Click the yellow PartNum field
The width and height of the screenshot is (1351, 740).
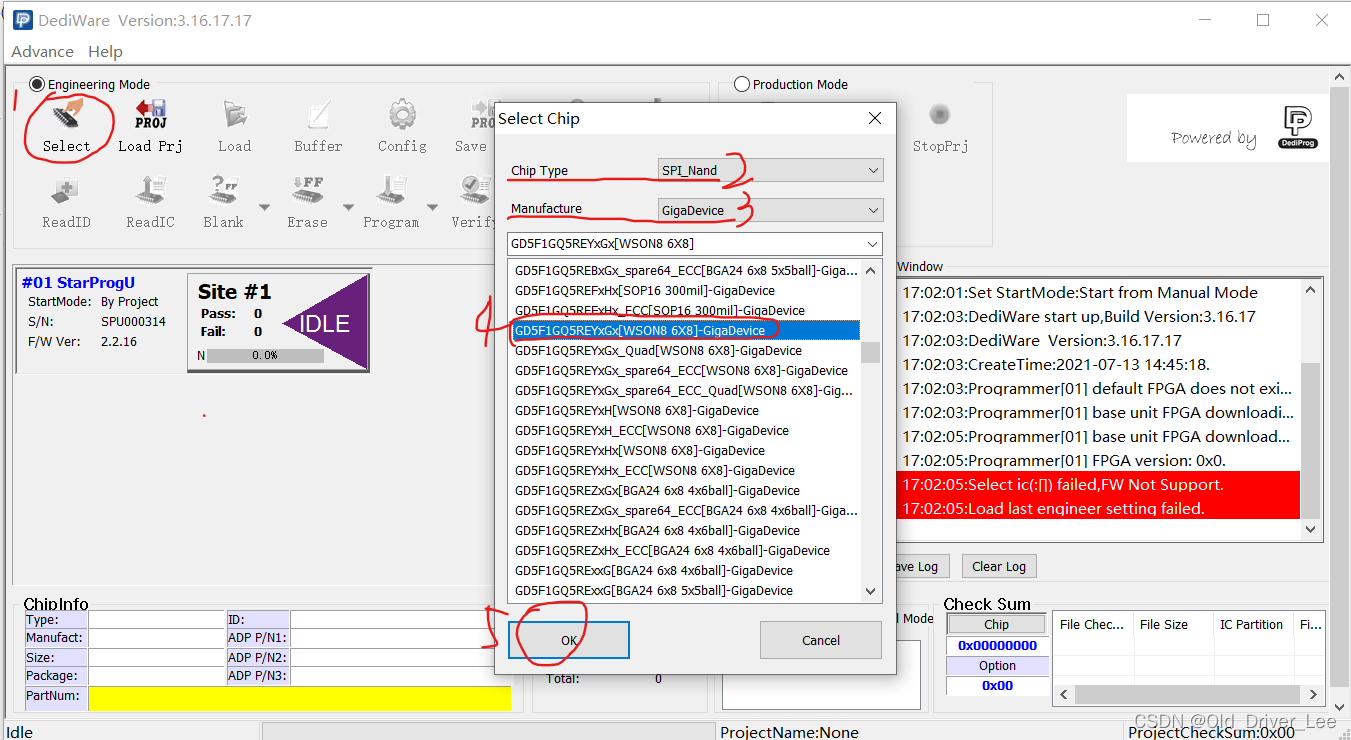coord(300,698)
